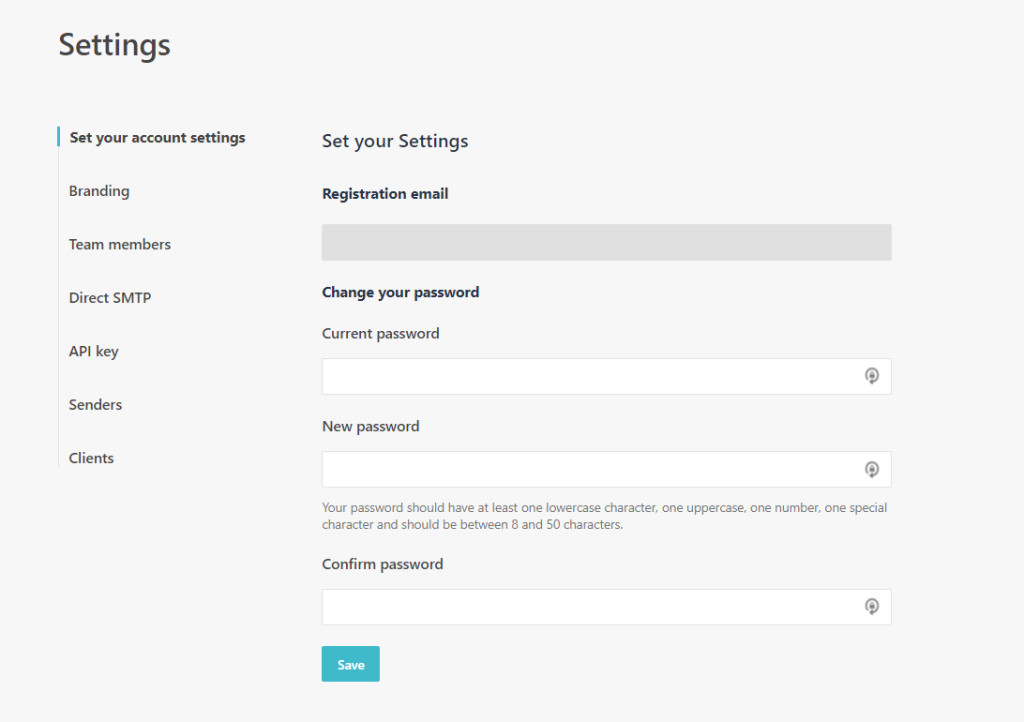Go to Direct SMTP settings
1024x722 pixels.
[110, 298]
